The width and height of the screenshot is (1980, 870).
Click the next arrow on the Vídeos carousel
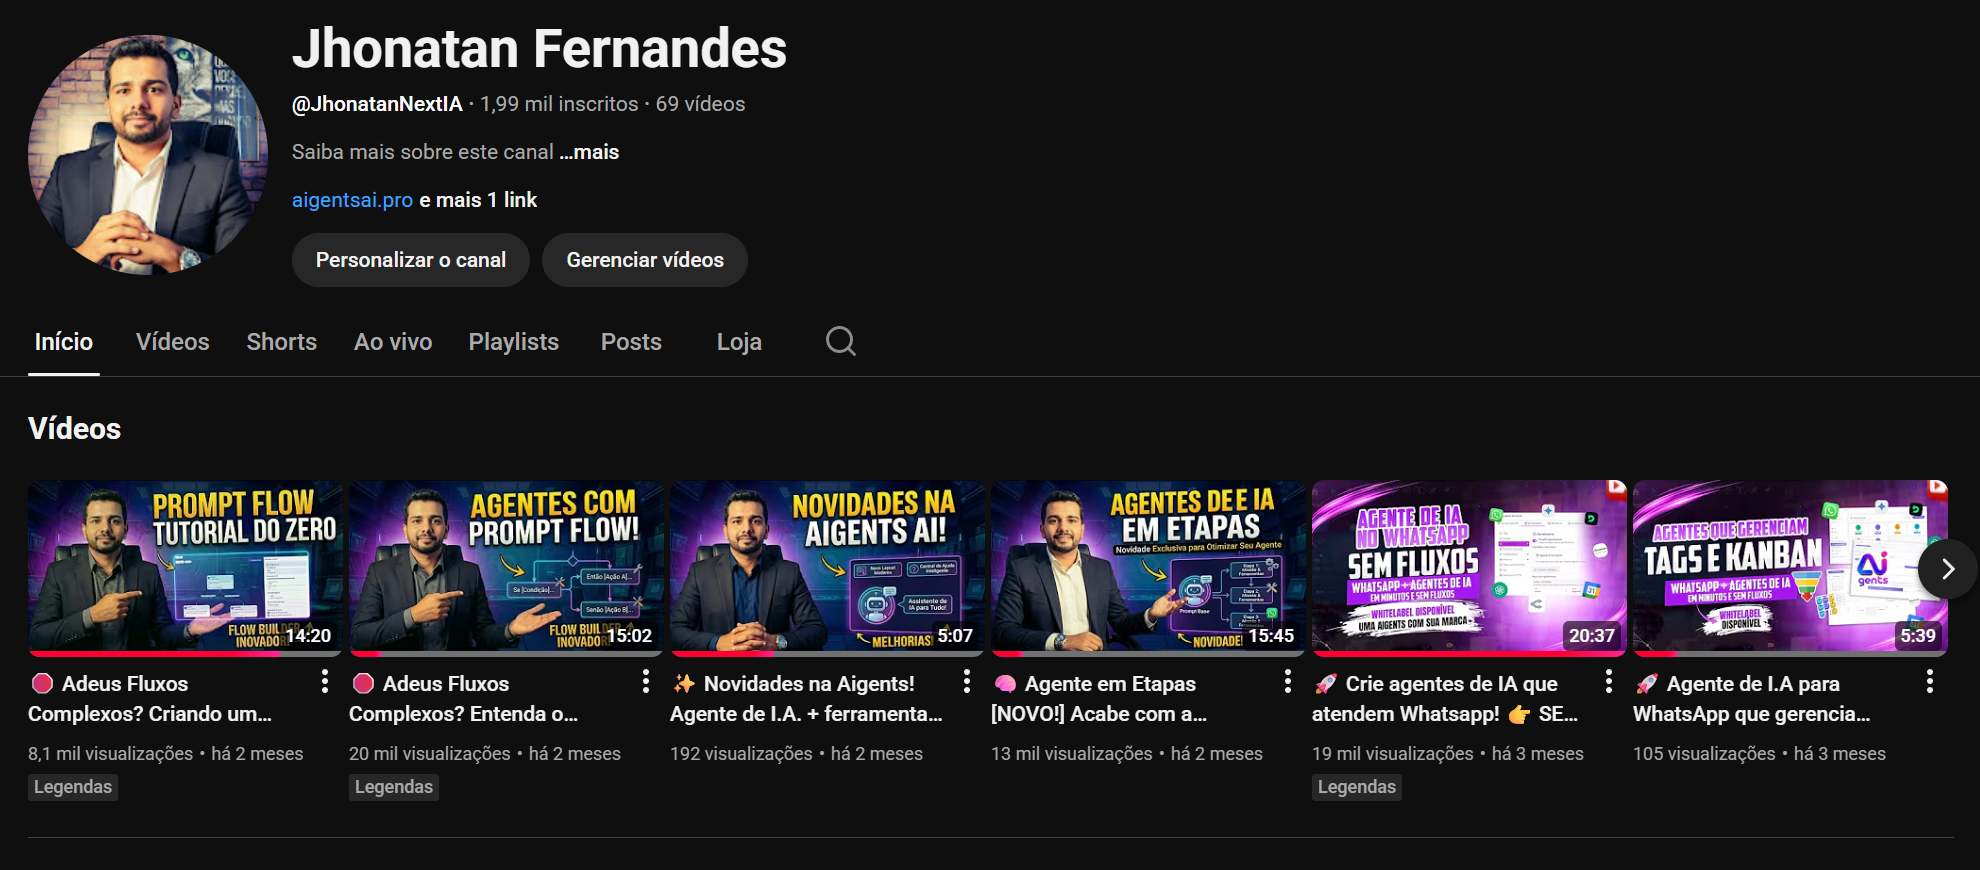tap(1948, 569)
